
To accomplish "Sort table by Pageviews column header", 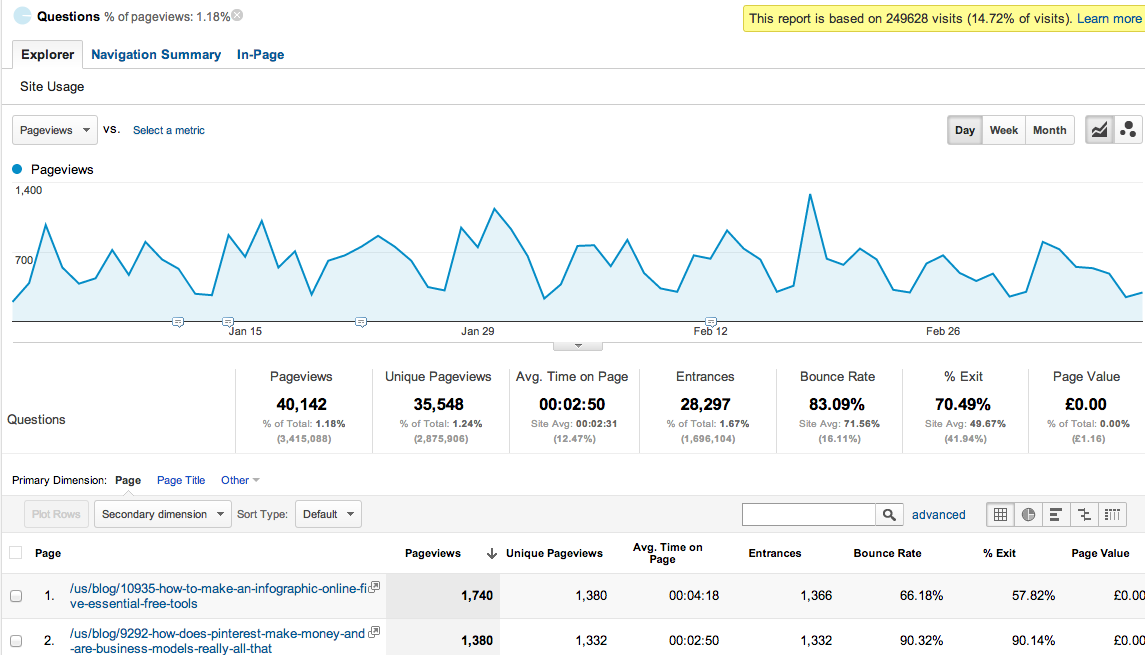I will point(432,554).
